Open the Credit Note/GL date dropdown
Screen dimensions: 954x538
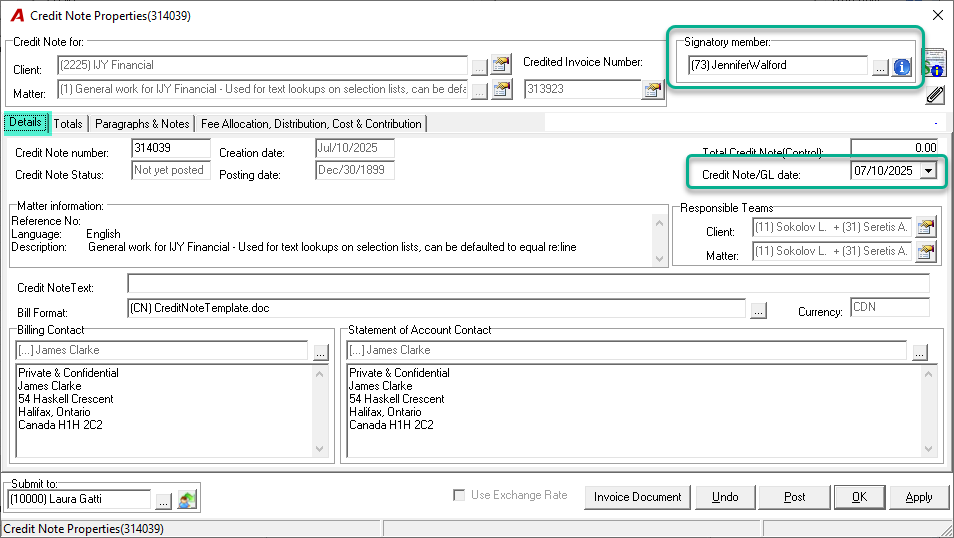928,171
